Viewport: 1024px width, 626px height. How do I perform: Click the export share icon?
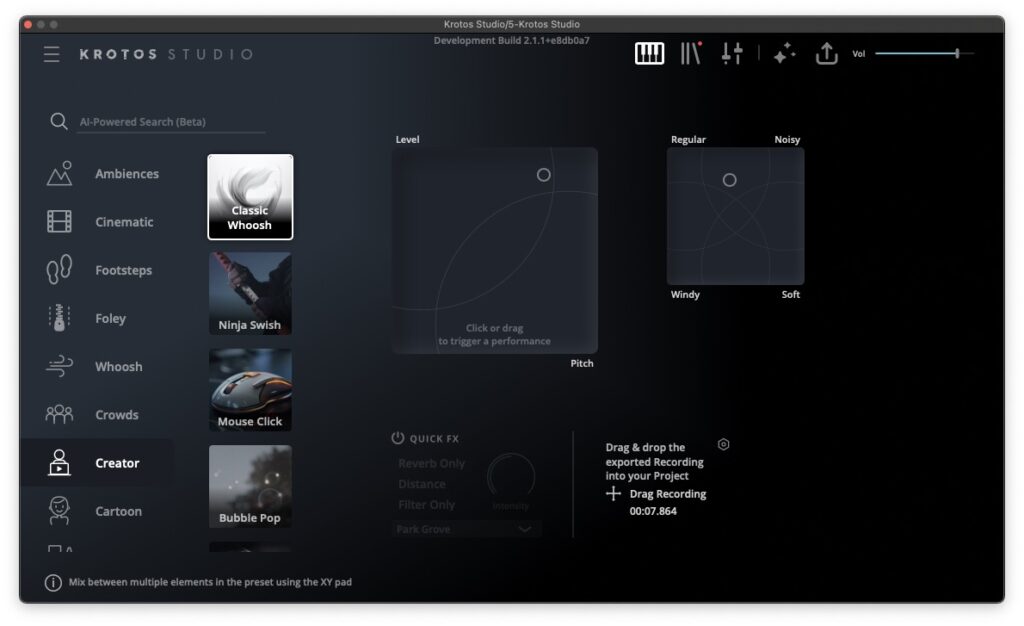(826, 54)
